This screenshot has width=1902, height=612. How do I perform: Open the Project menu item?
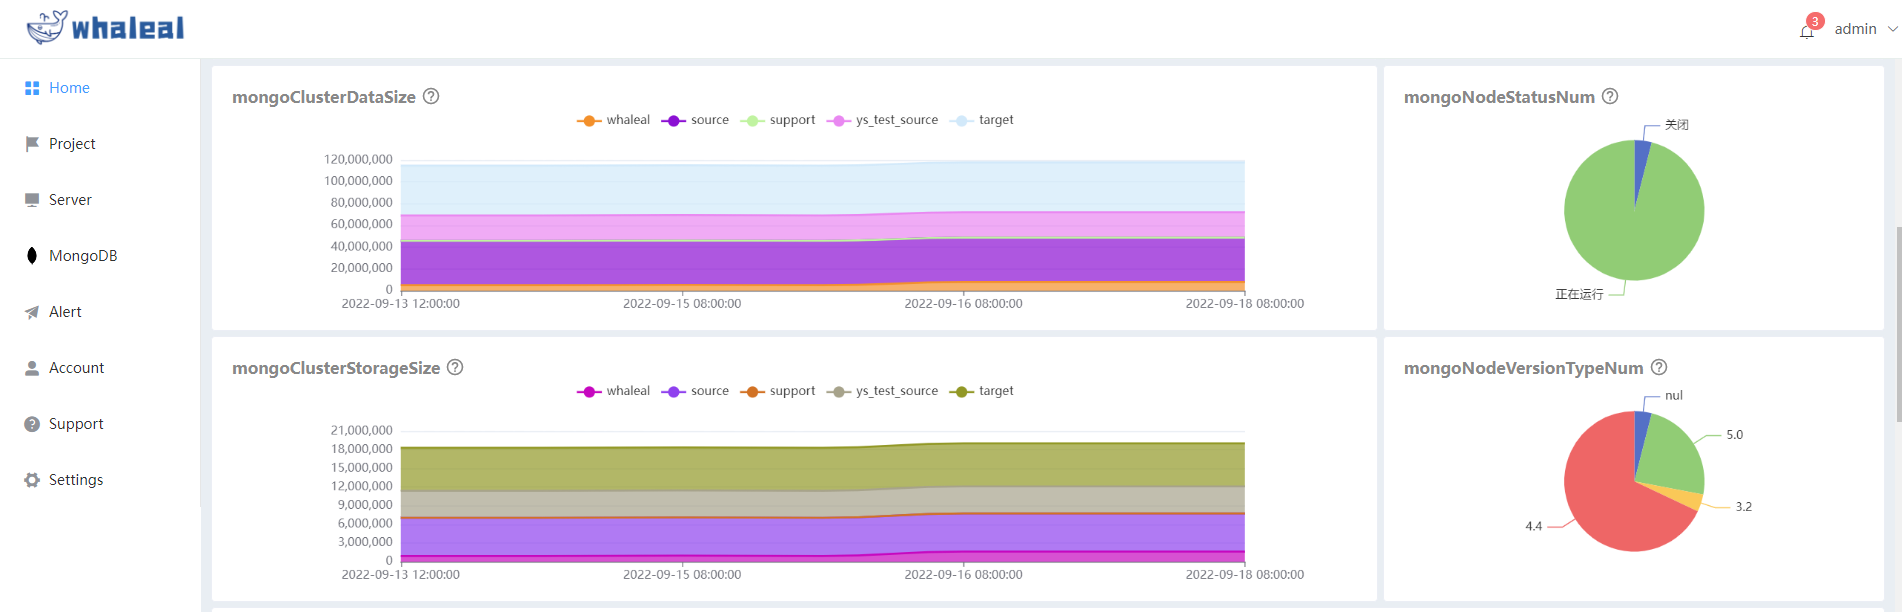point(100,144)
